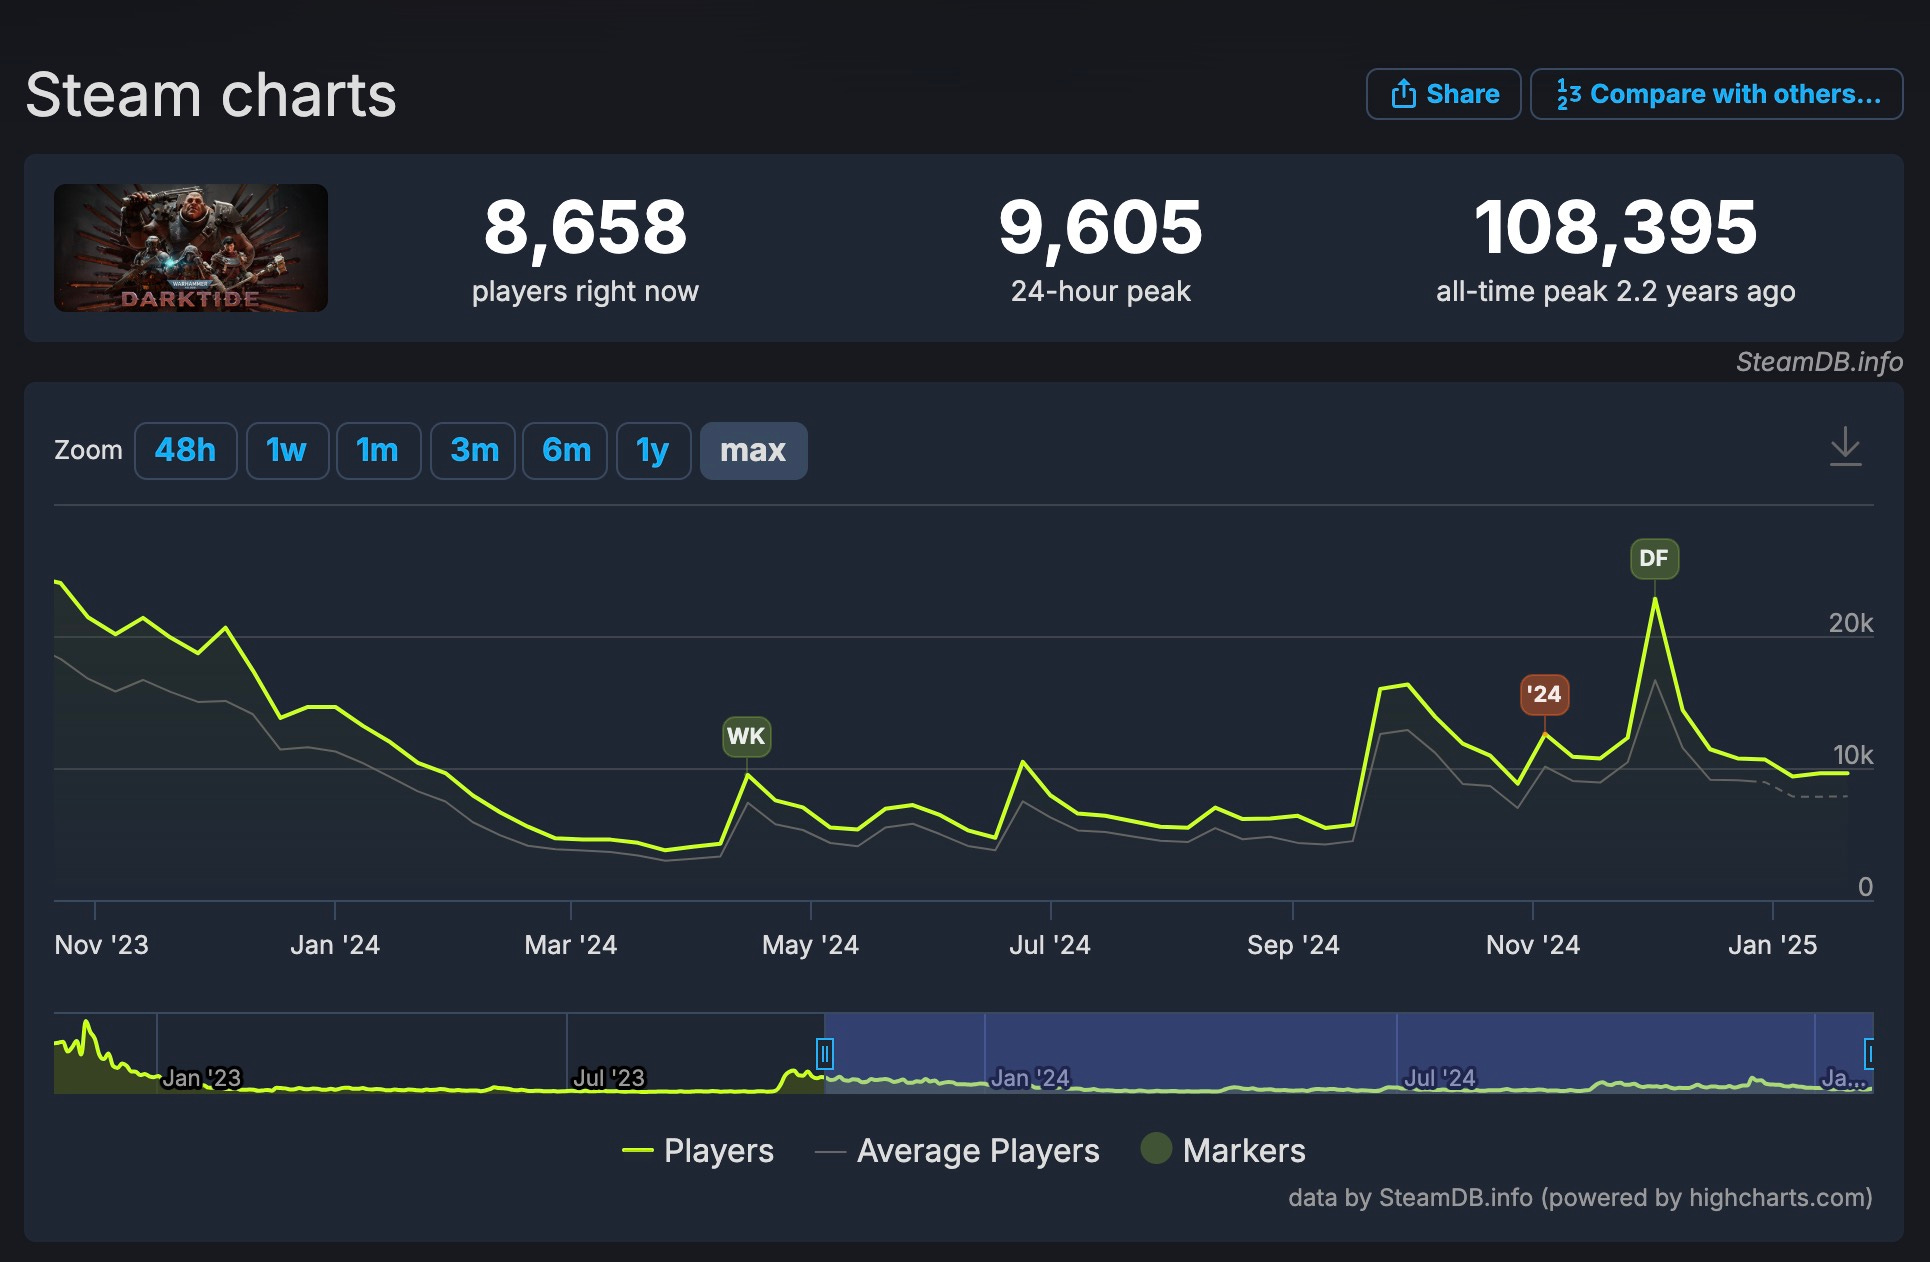The image size is (1930, 1262).
Task: Click left navigator range handle
Action: point(825,1053)
